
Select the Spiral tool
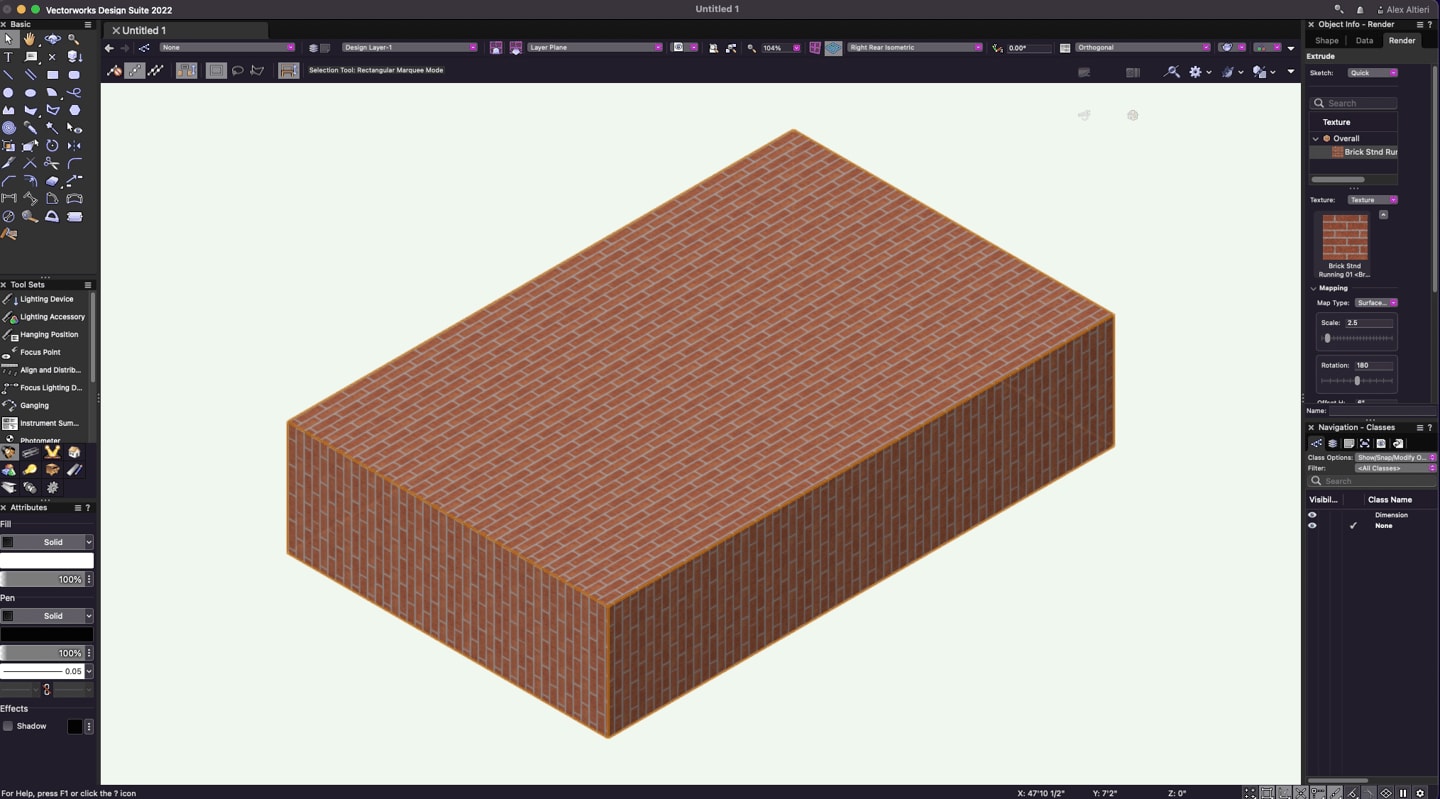click(8, 128)
